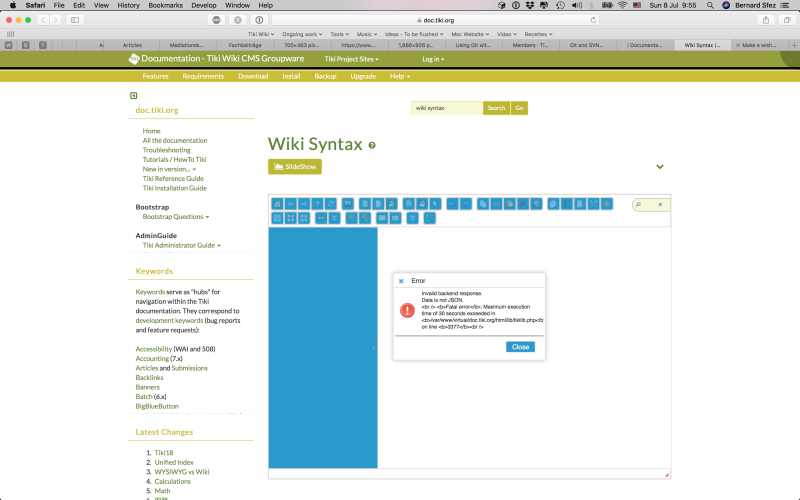Expand the Tiki Administrator Guide dropdown
Screen dimensions: 800x500
coord(182,245)
